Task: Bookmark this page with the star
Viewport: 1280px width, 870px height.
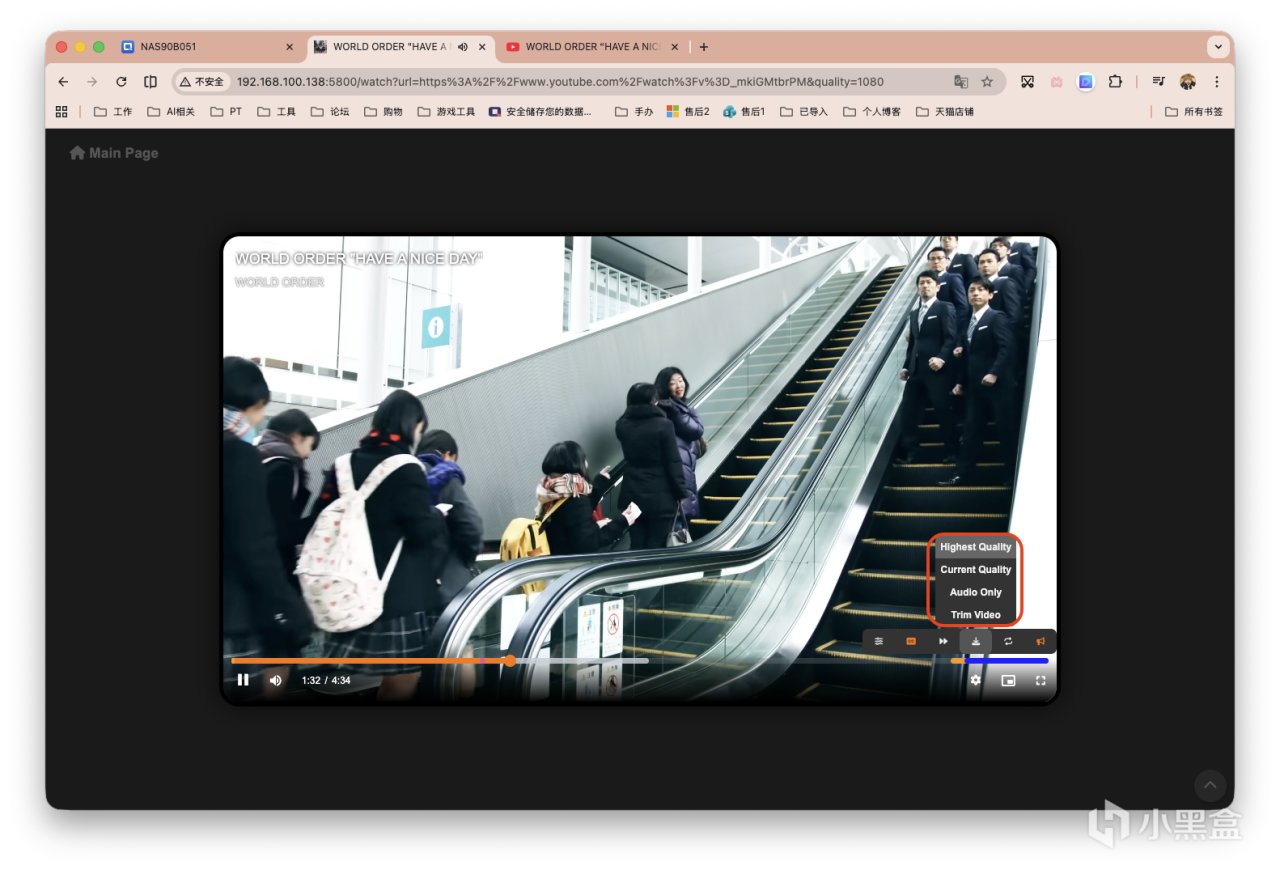Action: [x=987, y=82]
